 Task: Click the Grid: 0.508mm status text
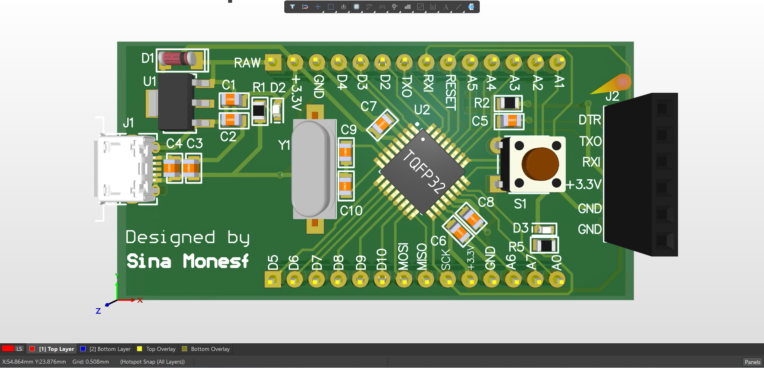pyautogui.click(x=92, y=362)
